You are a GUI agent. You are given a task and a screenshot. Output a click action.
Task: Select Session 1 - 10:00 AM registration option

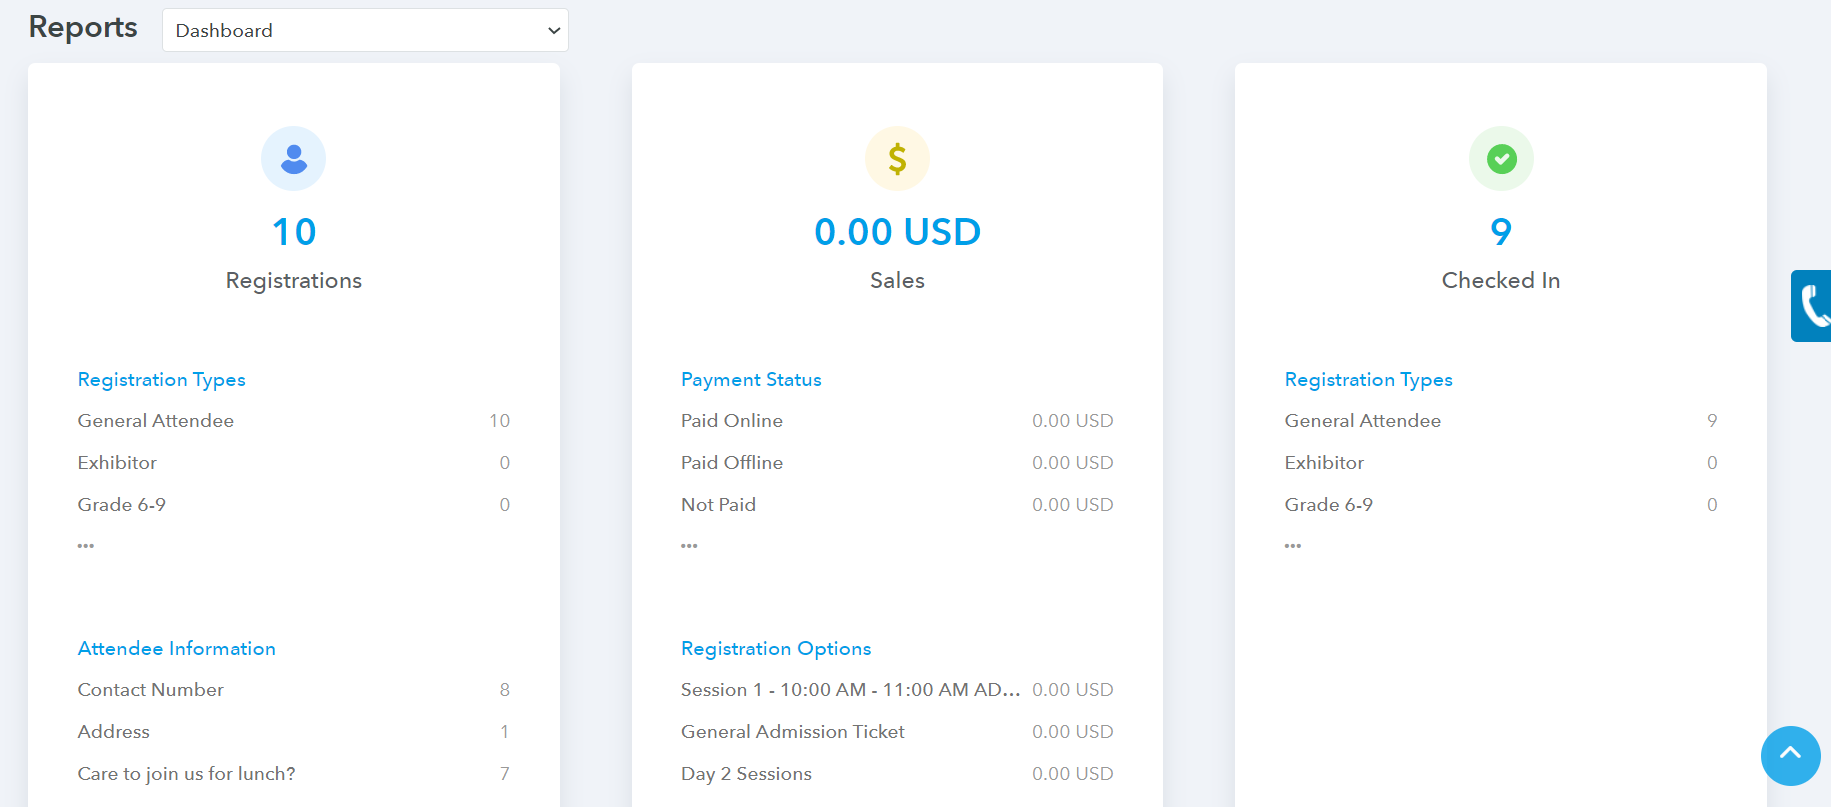[x=897, y=690]
